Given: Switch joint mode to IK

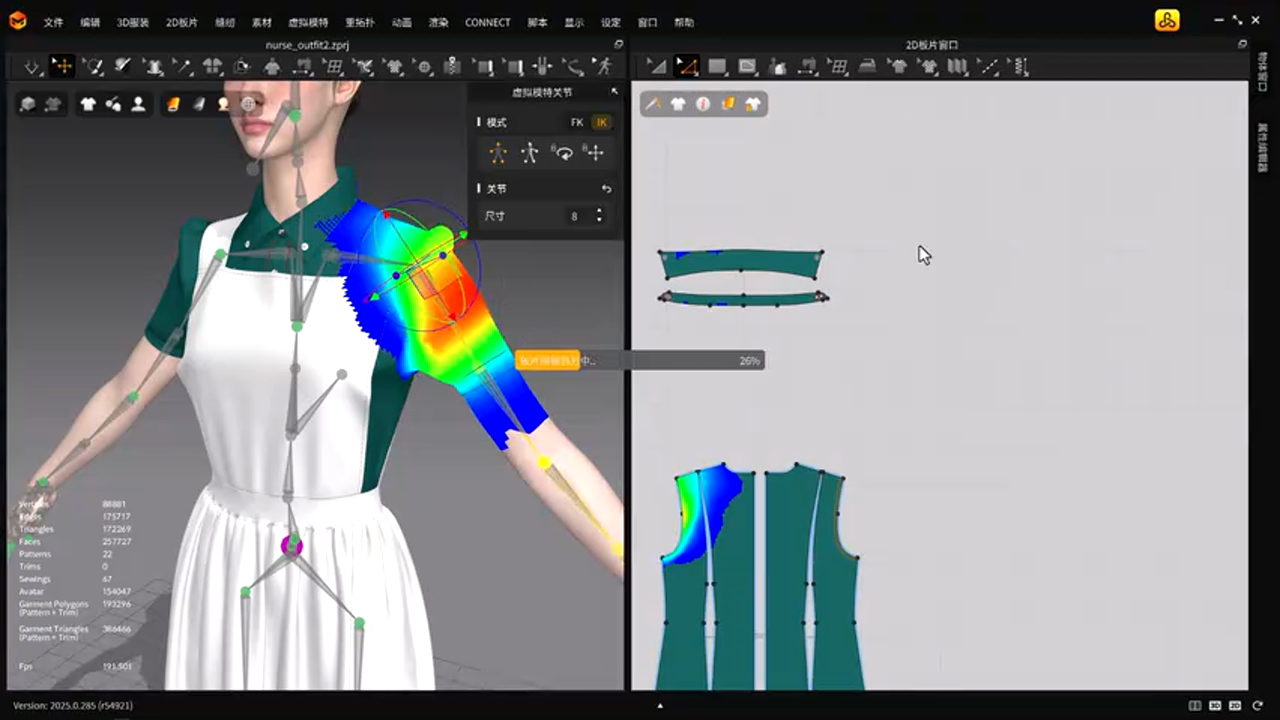Looking at the screenshot, I should coord(600,122).
